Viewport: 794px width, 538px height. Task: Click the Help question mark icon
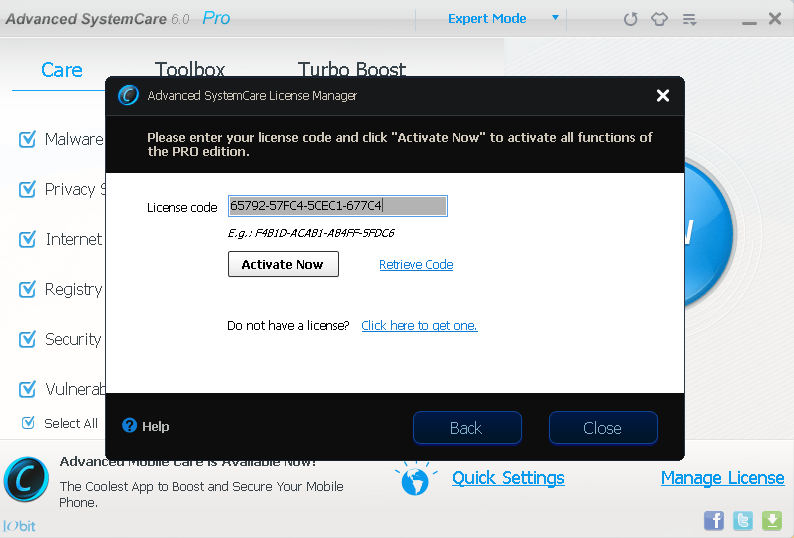pyautogui.click(x=129, y=426)
